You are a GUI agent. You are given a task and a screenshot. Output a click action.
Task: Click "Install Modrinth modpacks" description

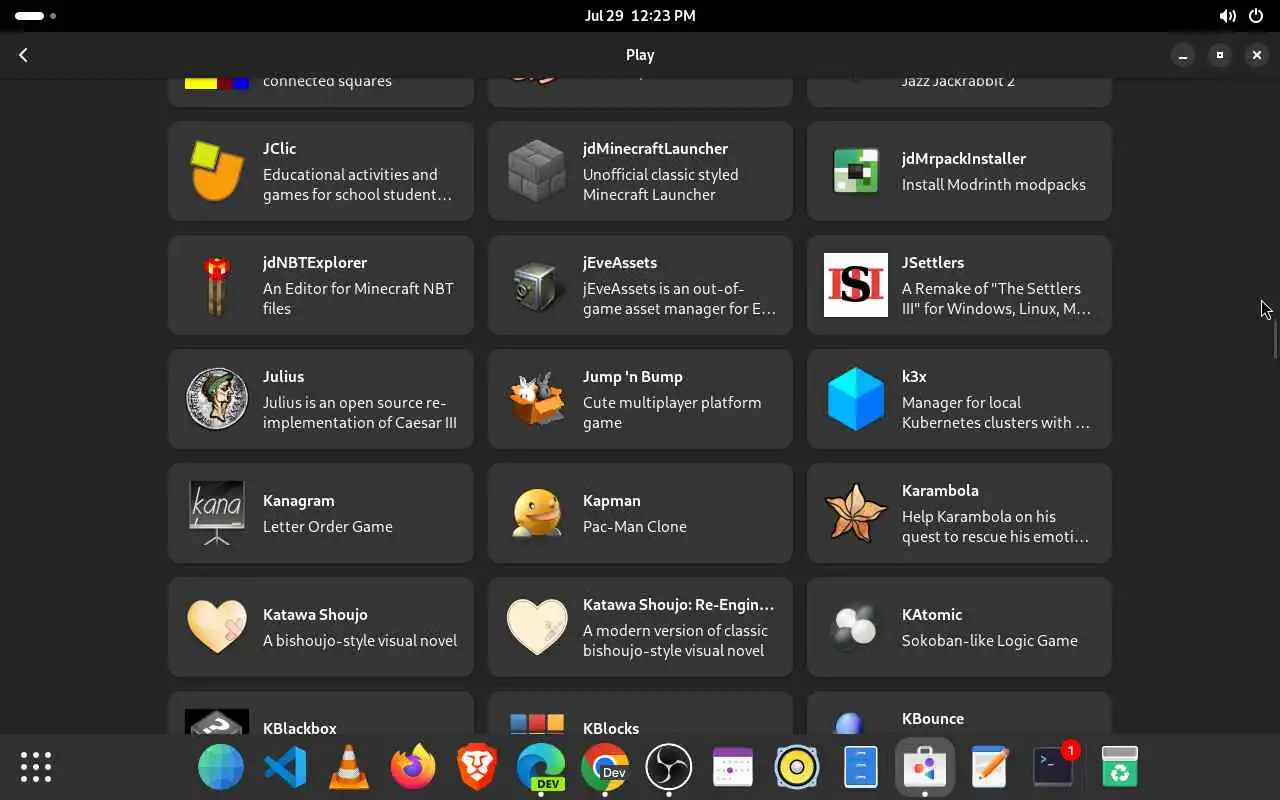pyautogui.click(x=993, y=184)
